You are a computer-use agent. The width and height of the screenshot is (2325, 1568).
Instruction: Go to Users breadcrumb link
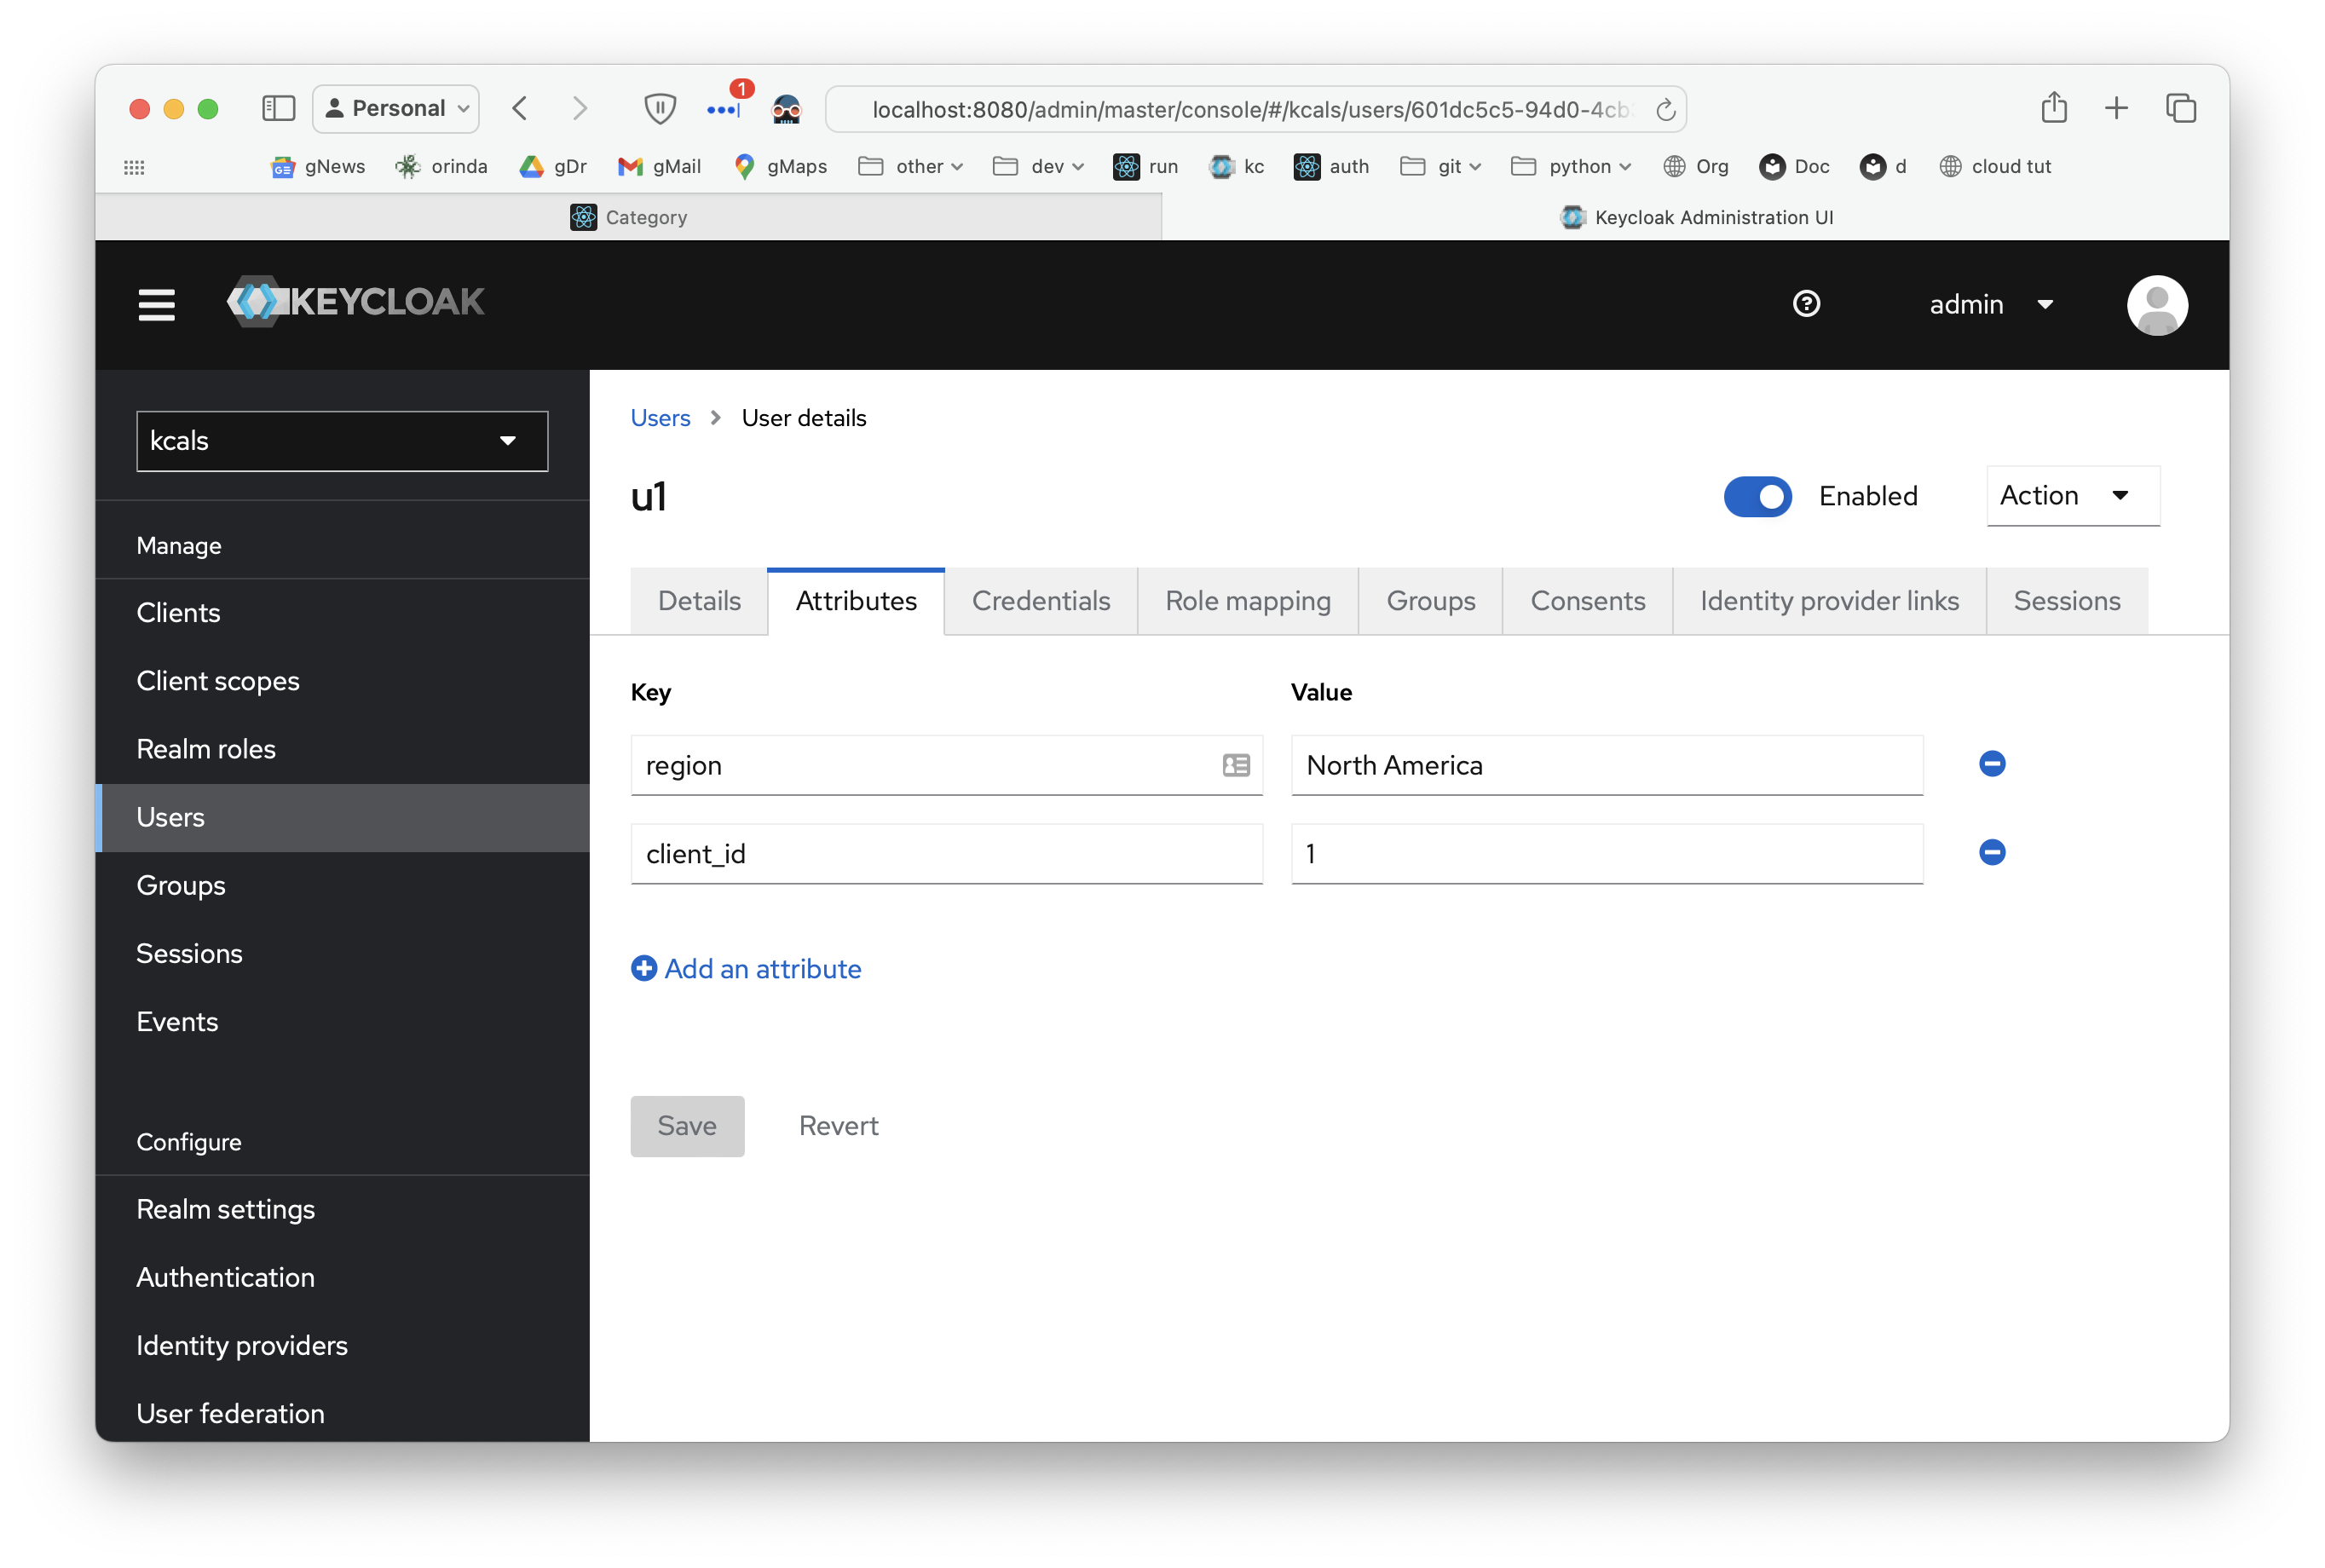click(x=660, y=418)
